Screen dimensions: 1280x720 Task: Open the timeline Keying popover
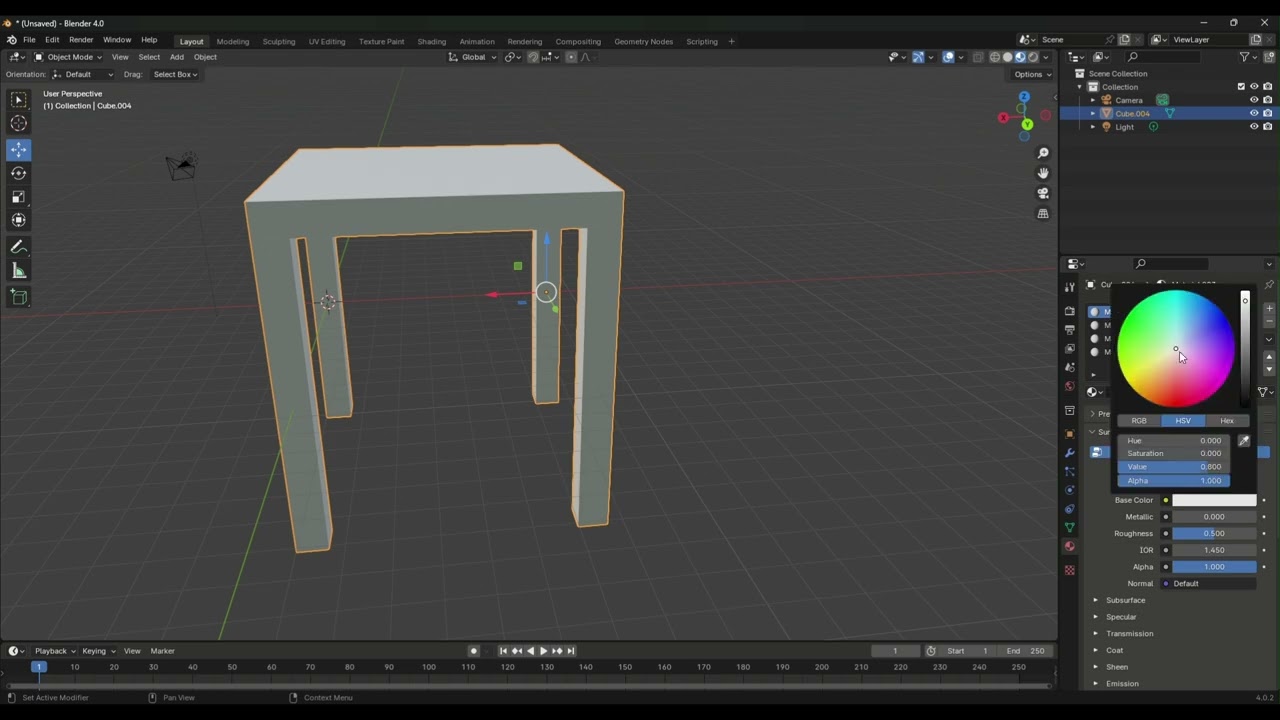click(98, 651)
